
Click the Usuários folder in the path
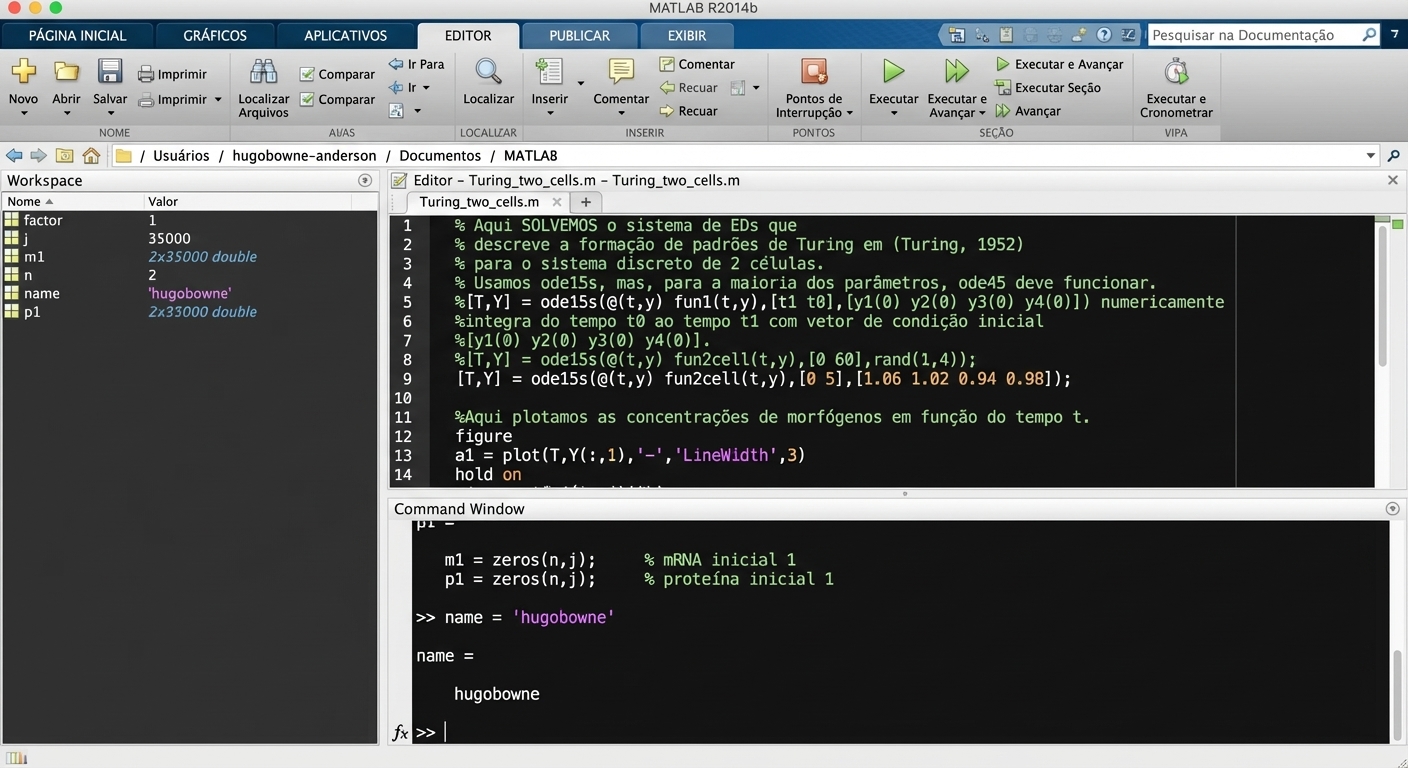coord(181,156)
